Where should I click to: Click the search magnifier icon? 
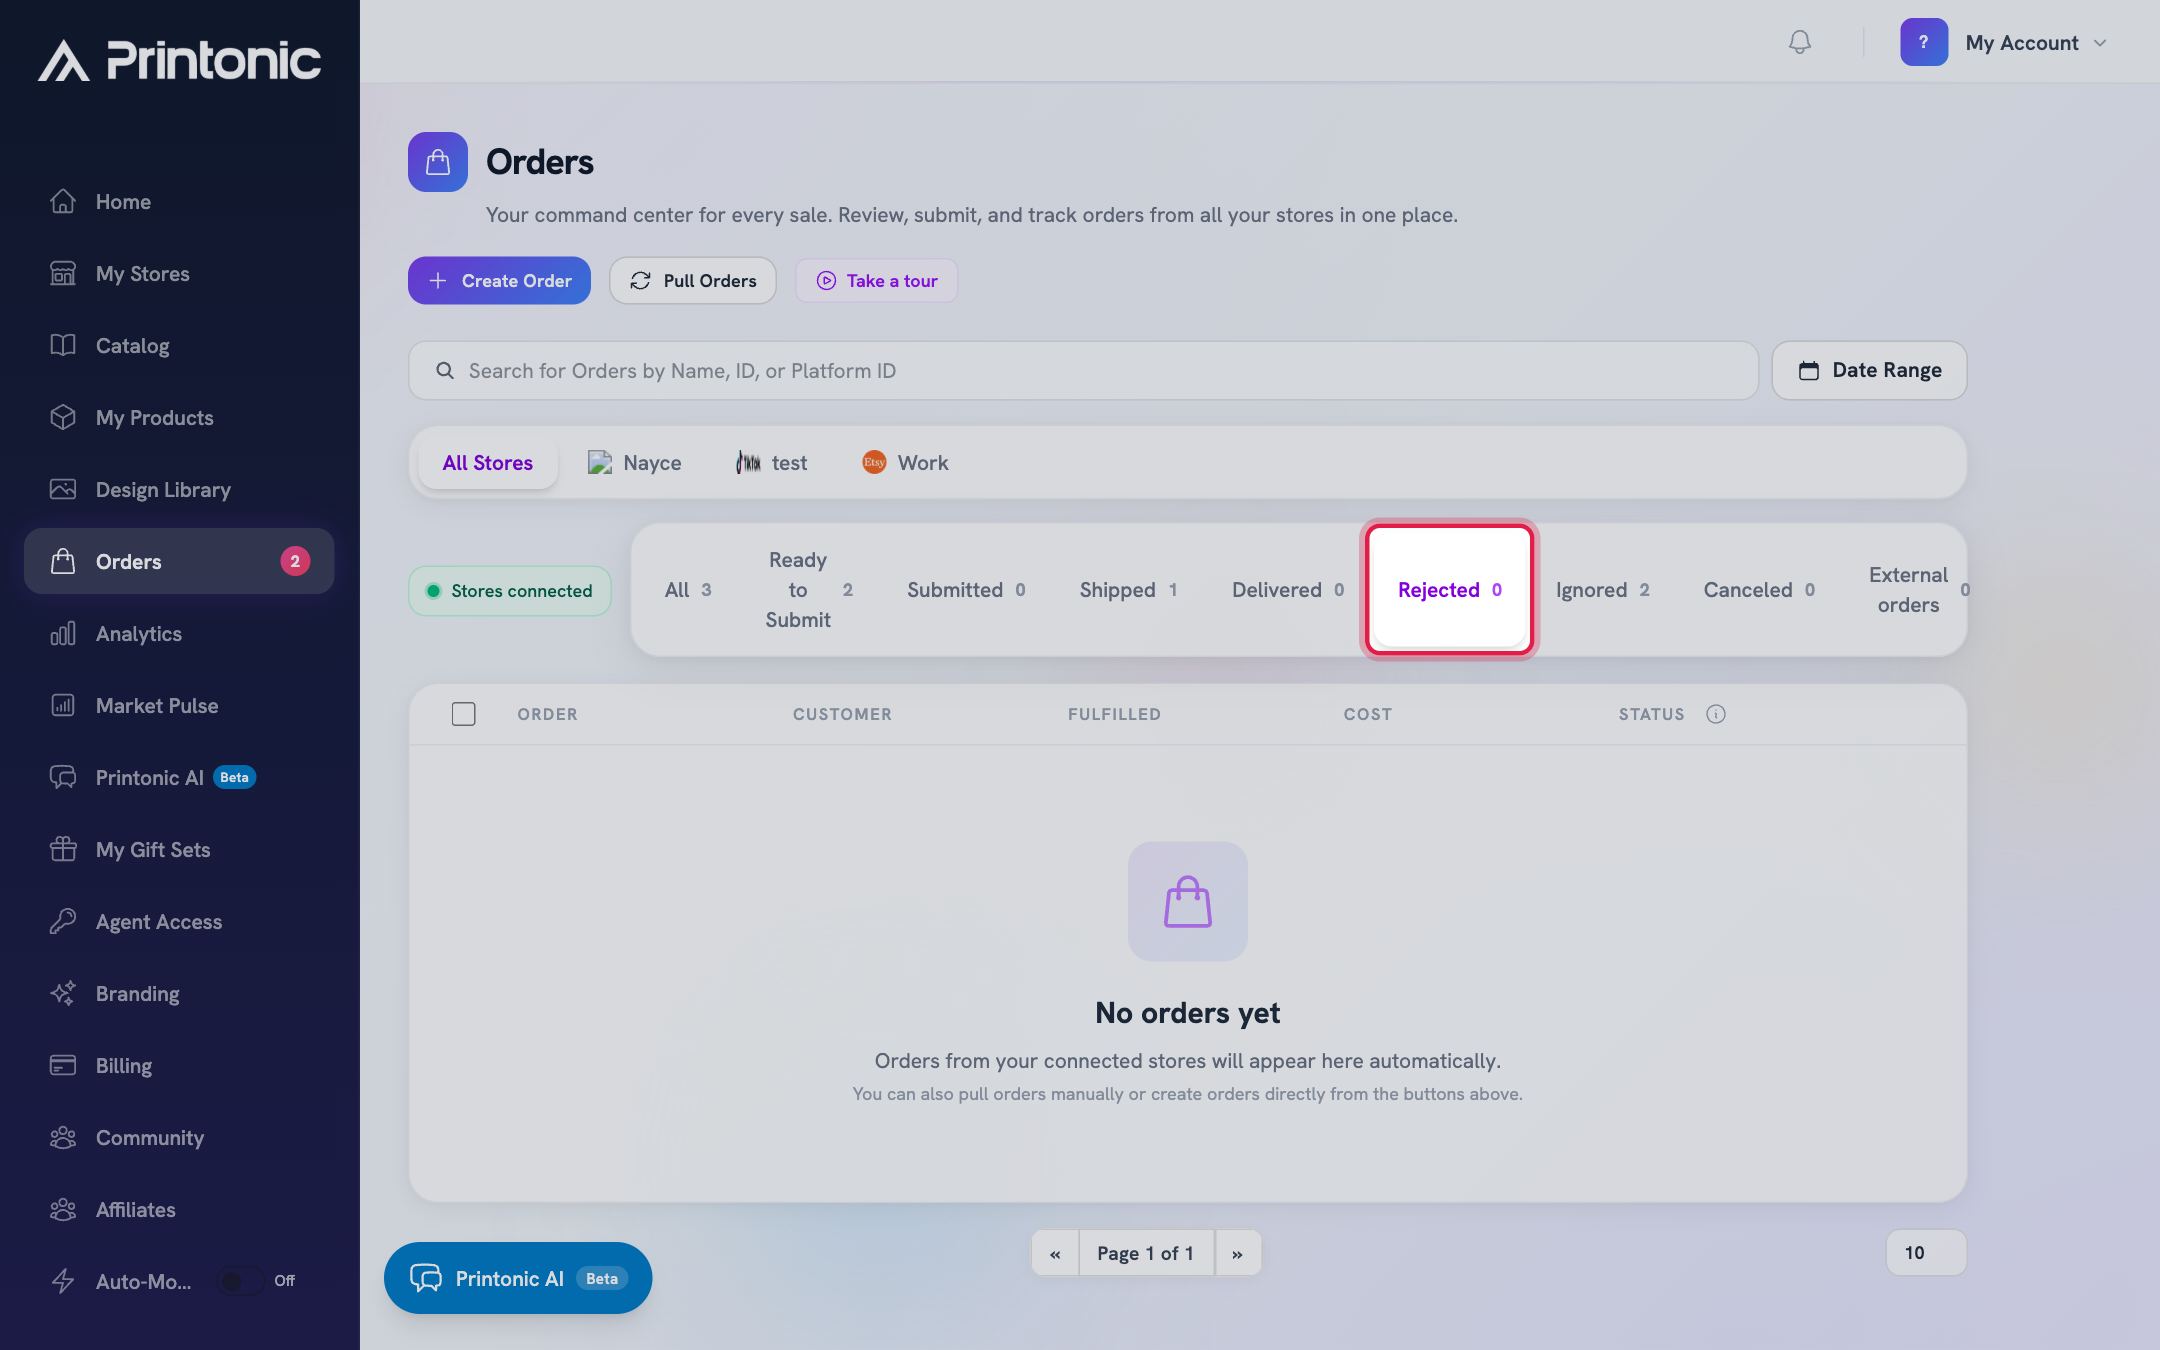pos(445,371)
